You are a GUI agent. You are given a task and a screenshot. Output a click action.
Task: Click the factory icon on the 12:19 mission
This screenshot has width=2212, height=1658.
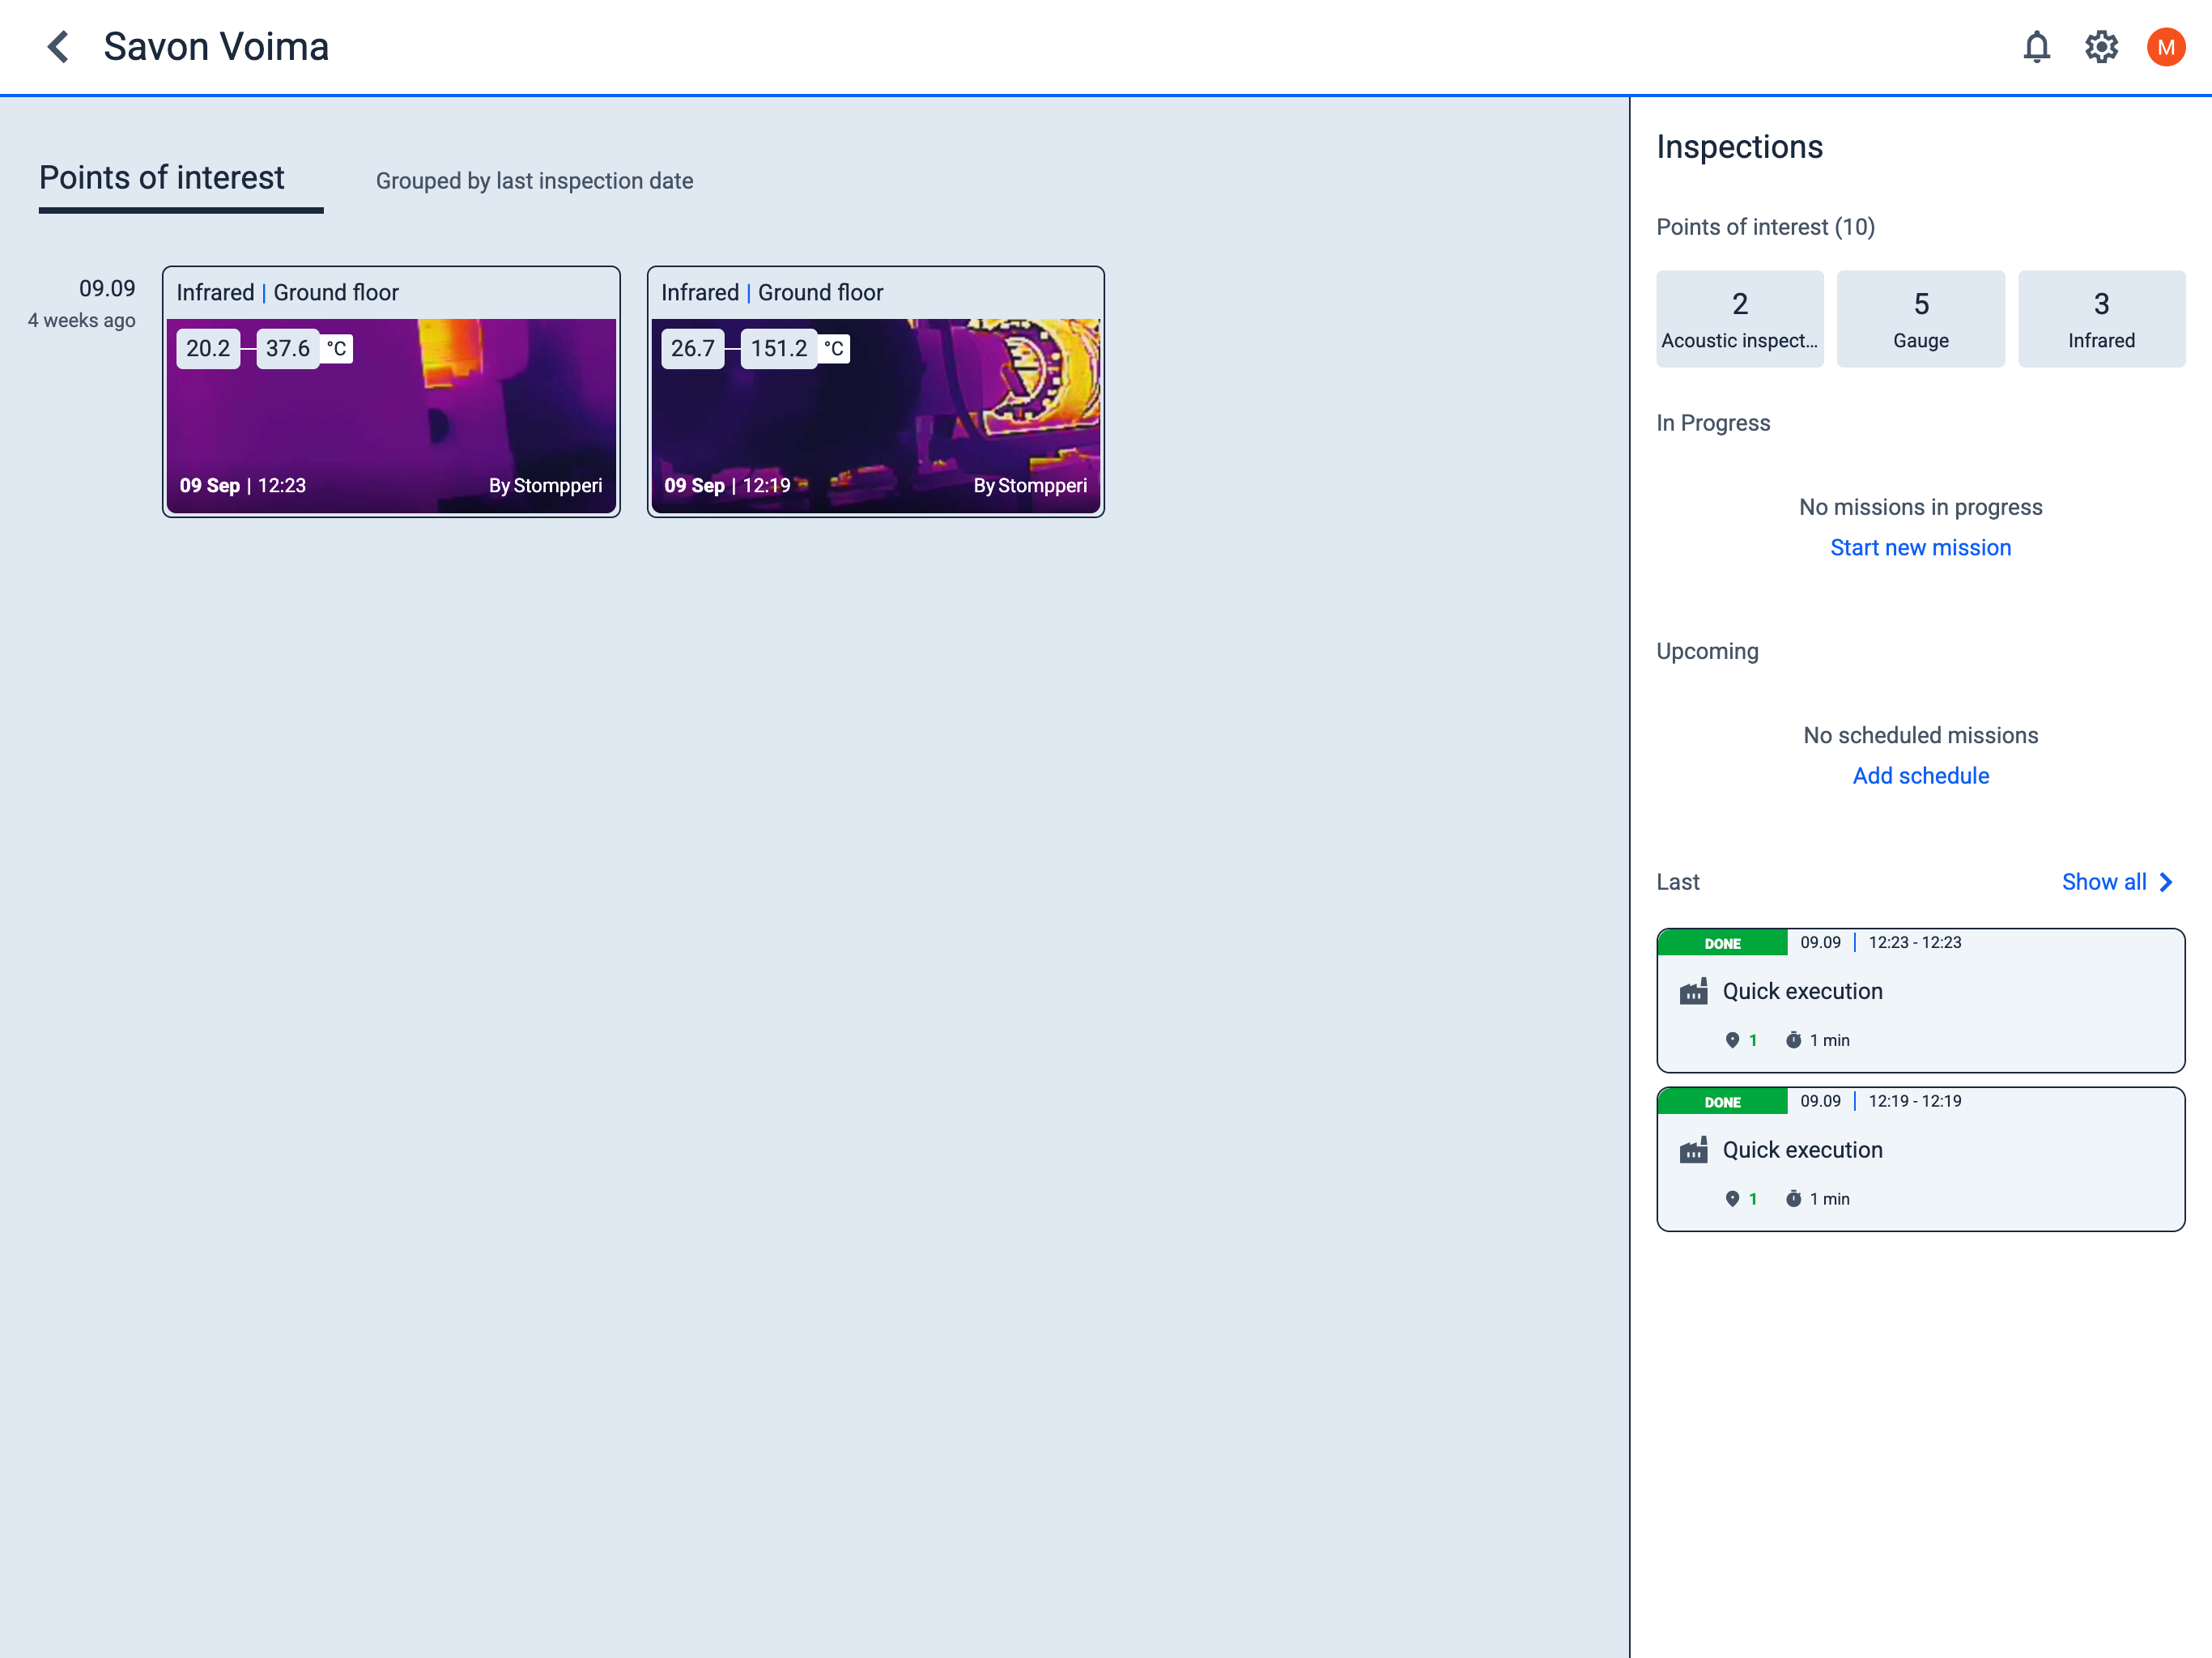pyautogui.click(x=1693, y=1150)
